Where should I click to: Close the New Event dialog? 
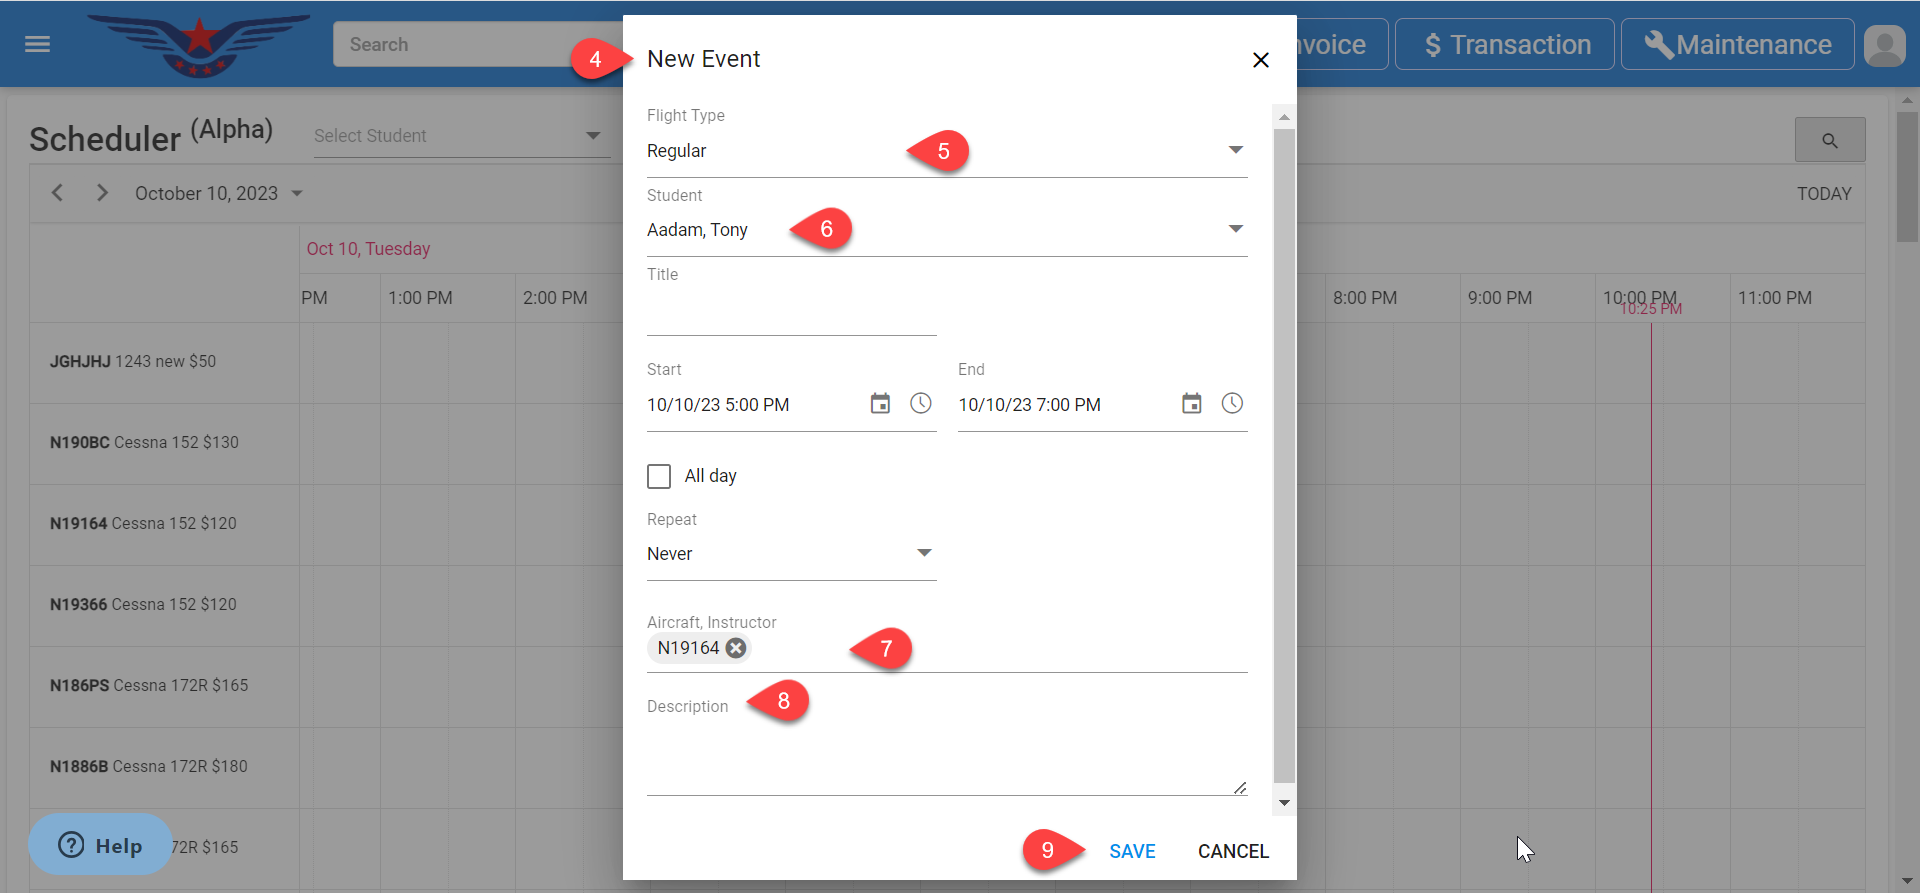pyautogui.click(x=1260, y=60)
